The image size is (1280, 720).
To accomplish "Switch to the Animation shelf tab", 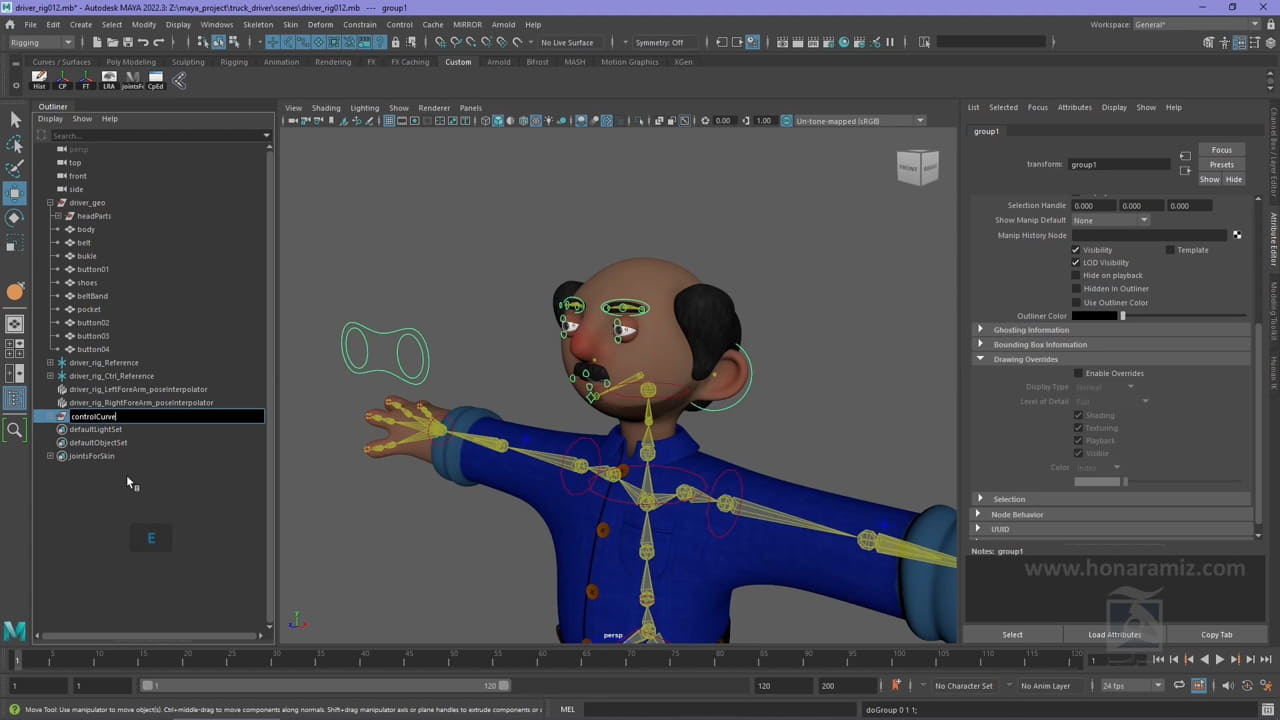I will pos(281,62).
